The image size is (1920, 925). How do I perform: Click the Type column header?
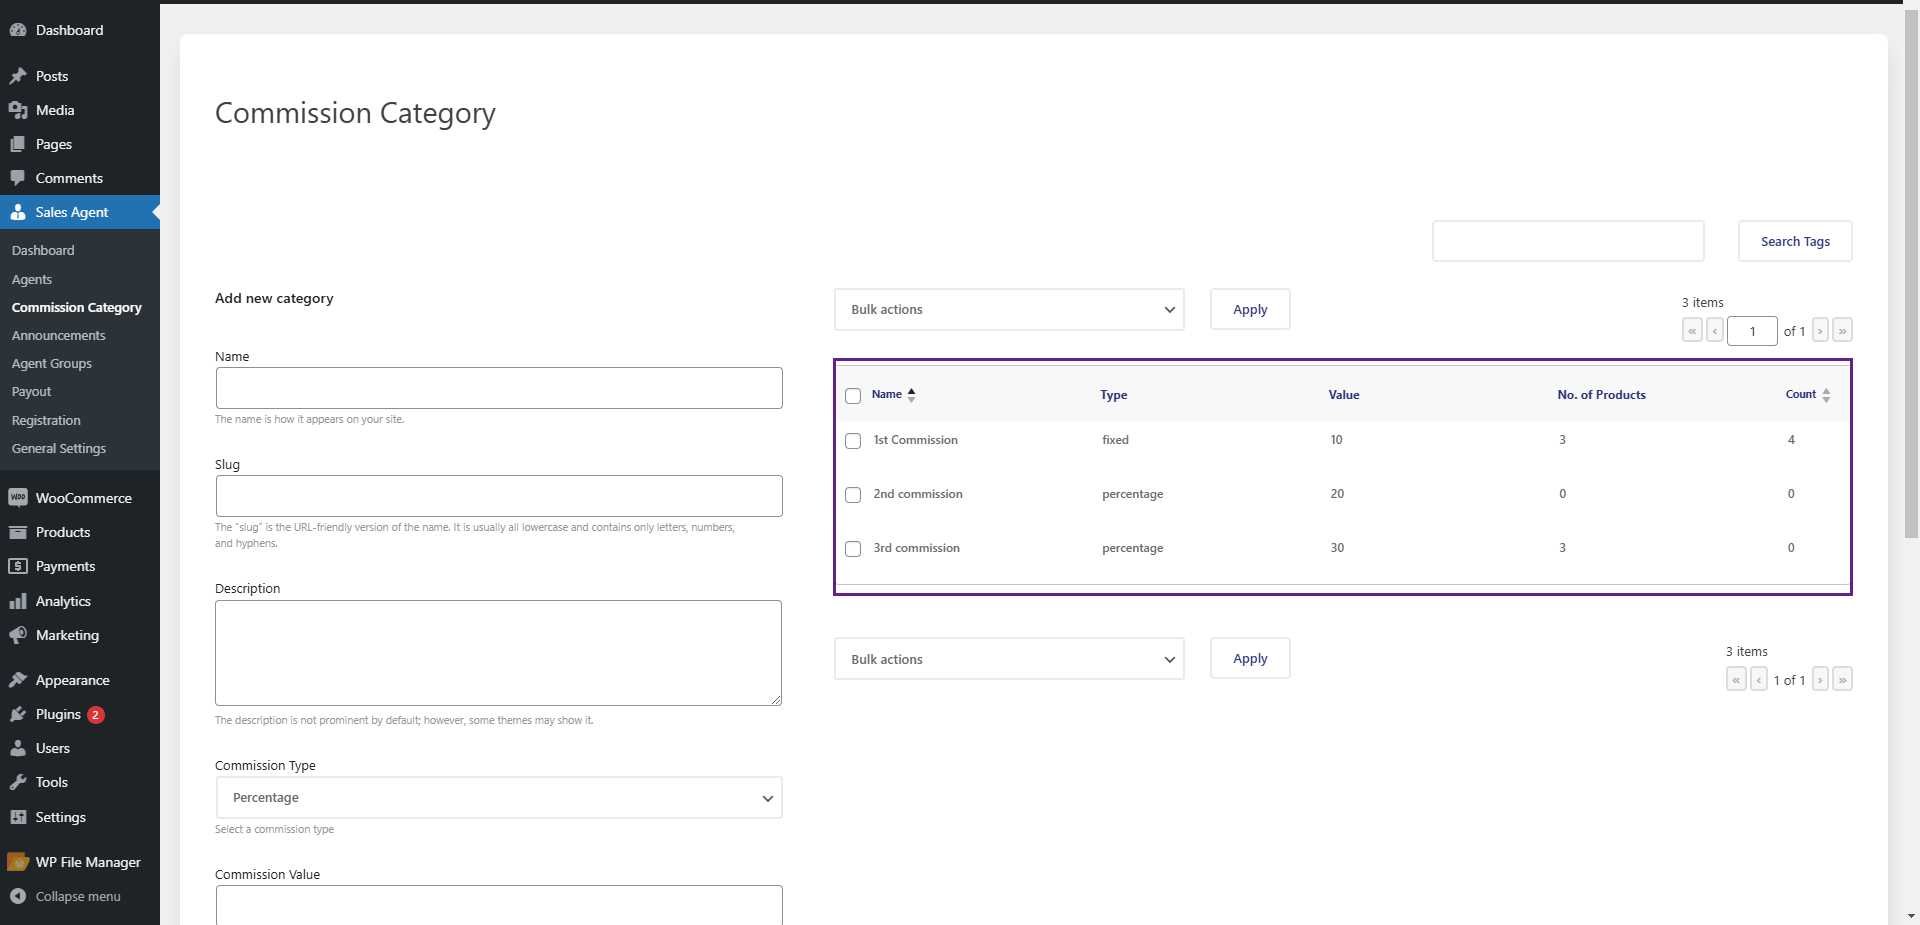(1113, 395)
